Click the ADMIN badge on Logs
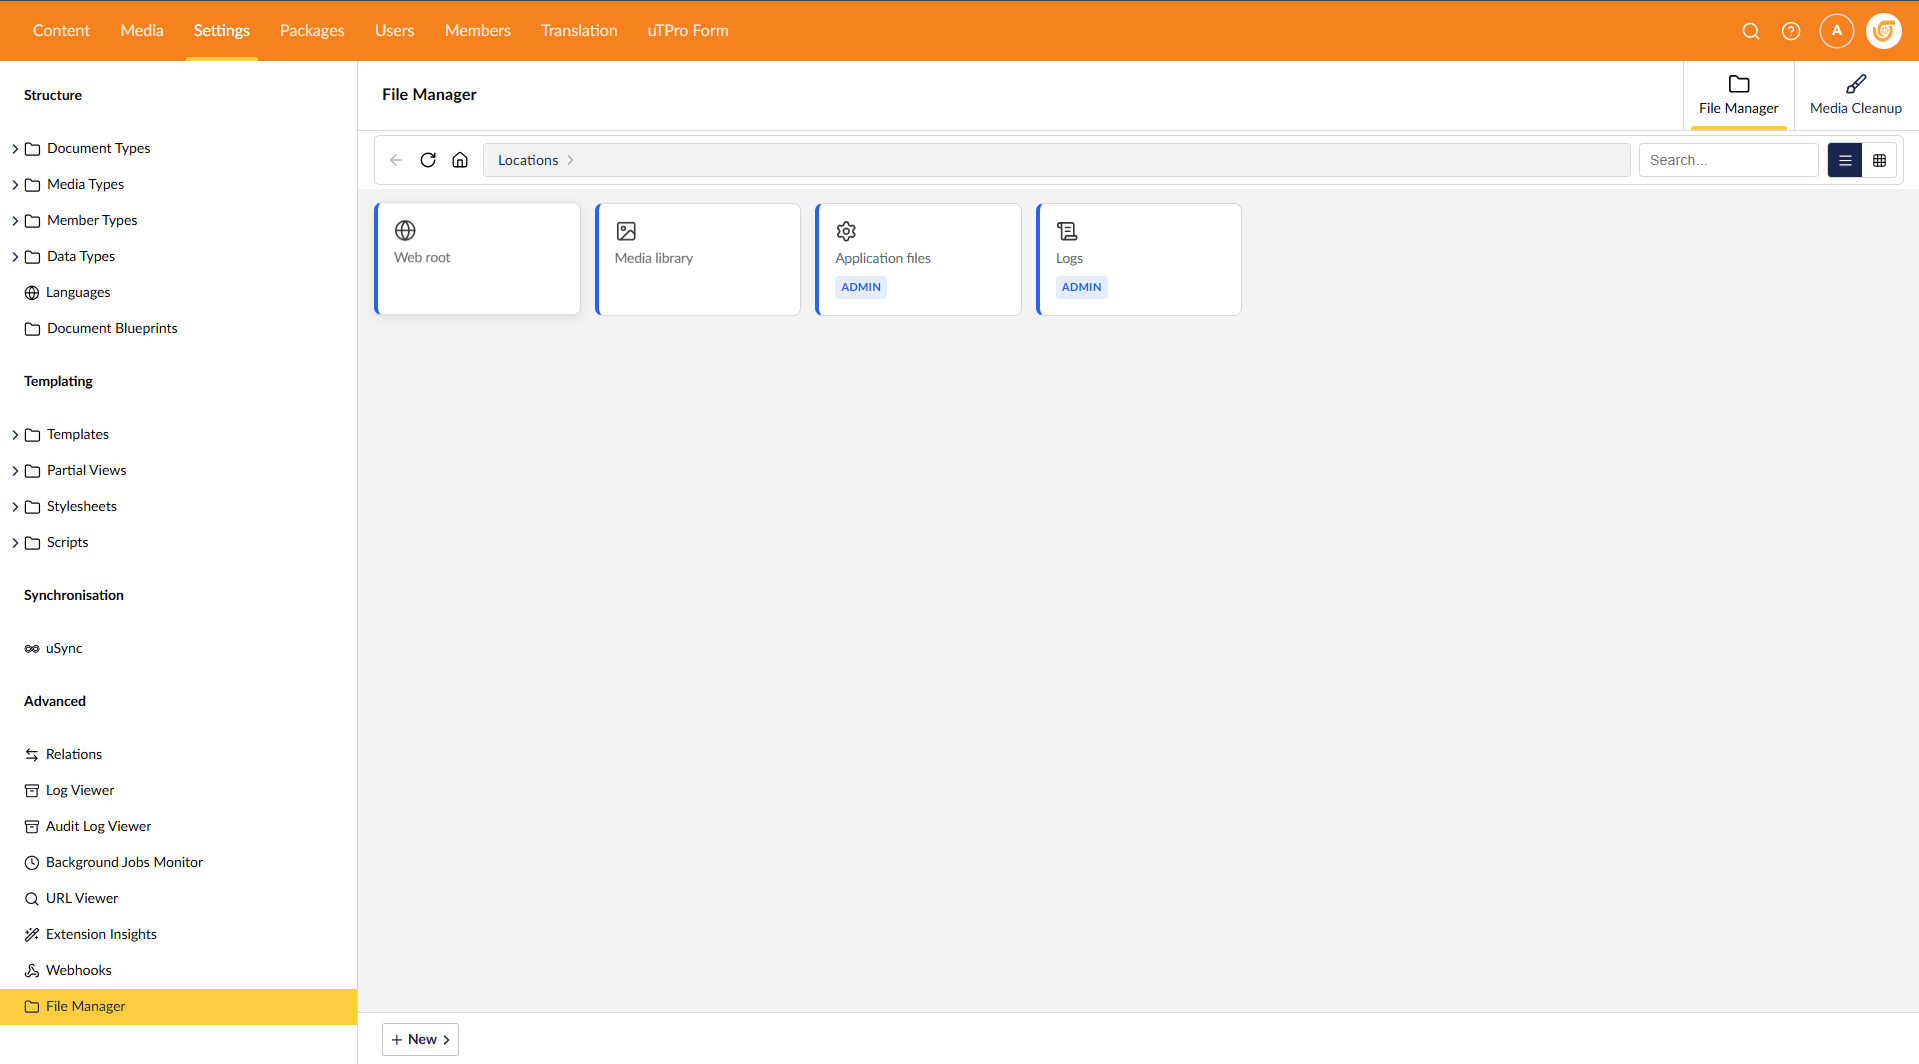The height and width of the screenshot is (1064, 1919). [1082, 287]
